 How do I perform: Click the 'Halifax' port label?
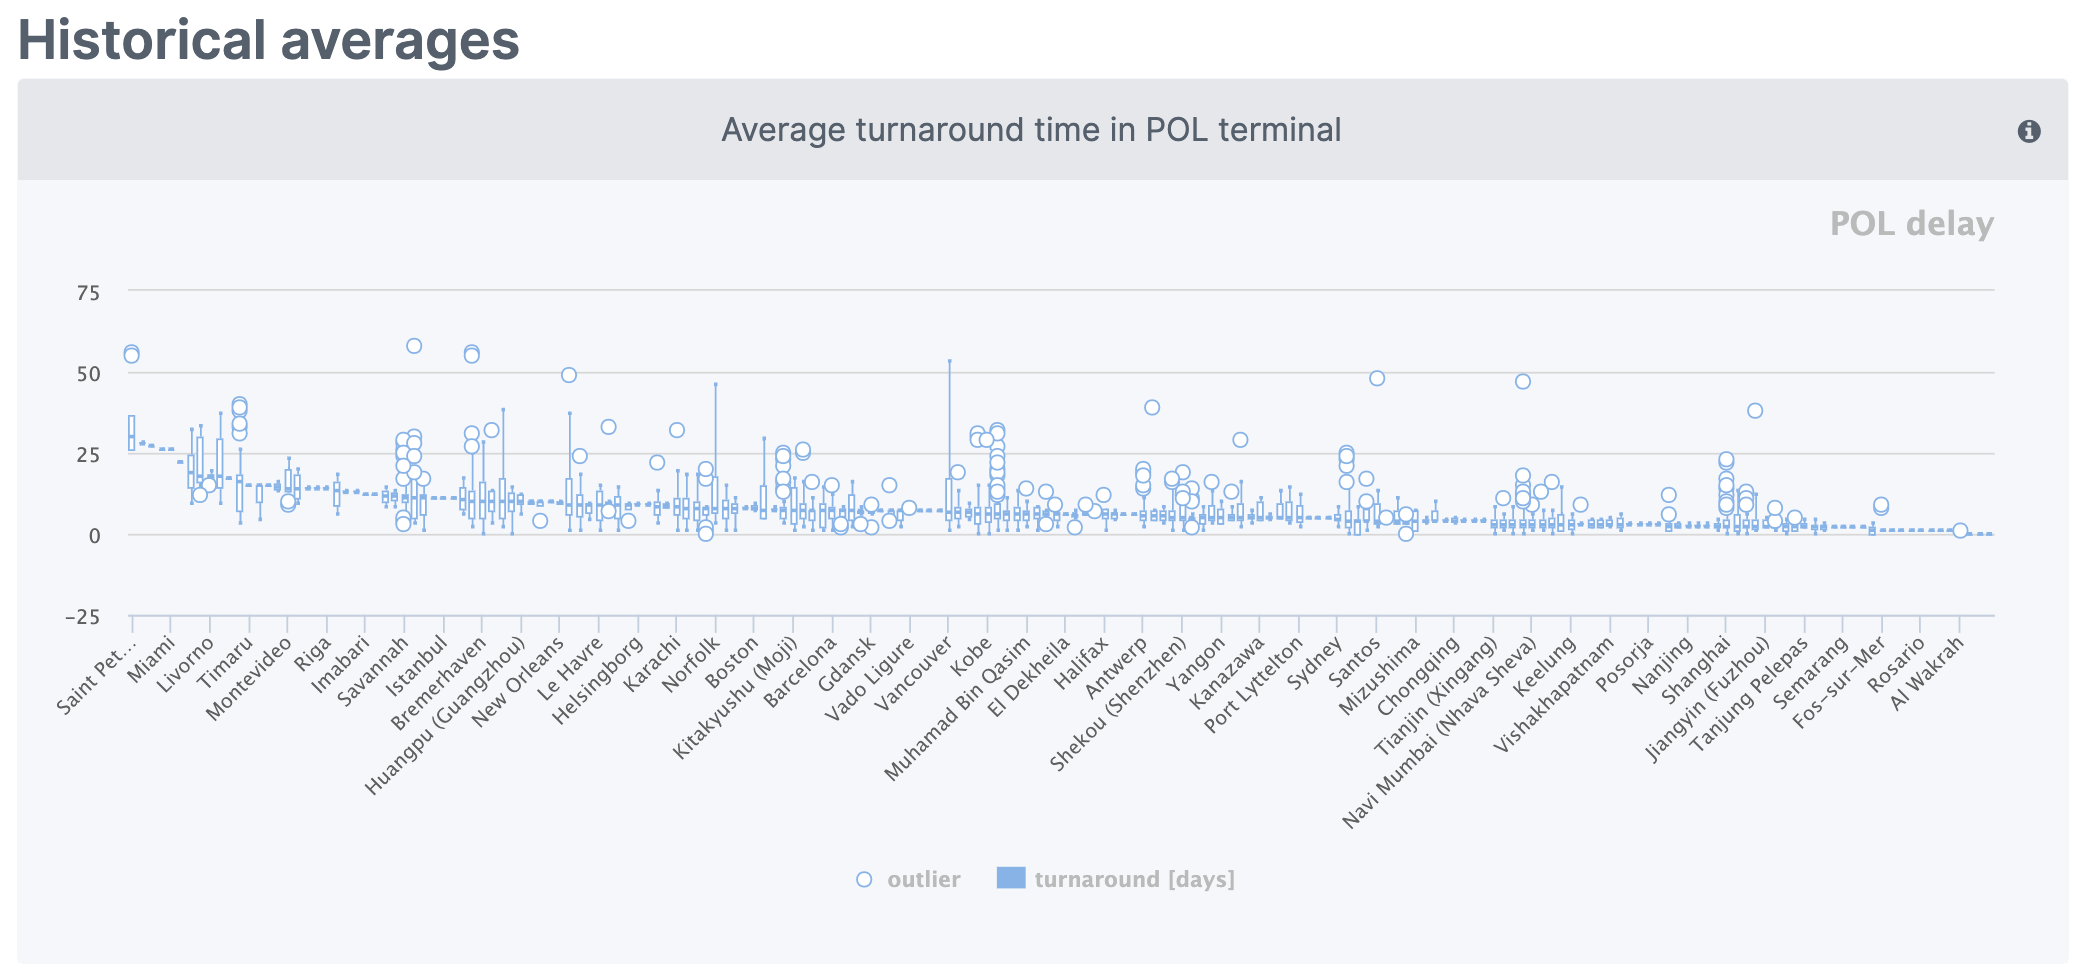click(1083, 664)
